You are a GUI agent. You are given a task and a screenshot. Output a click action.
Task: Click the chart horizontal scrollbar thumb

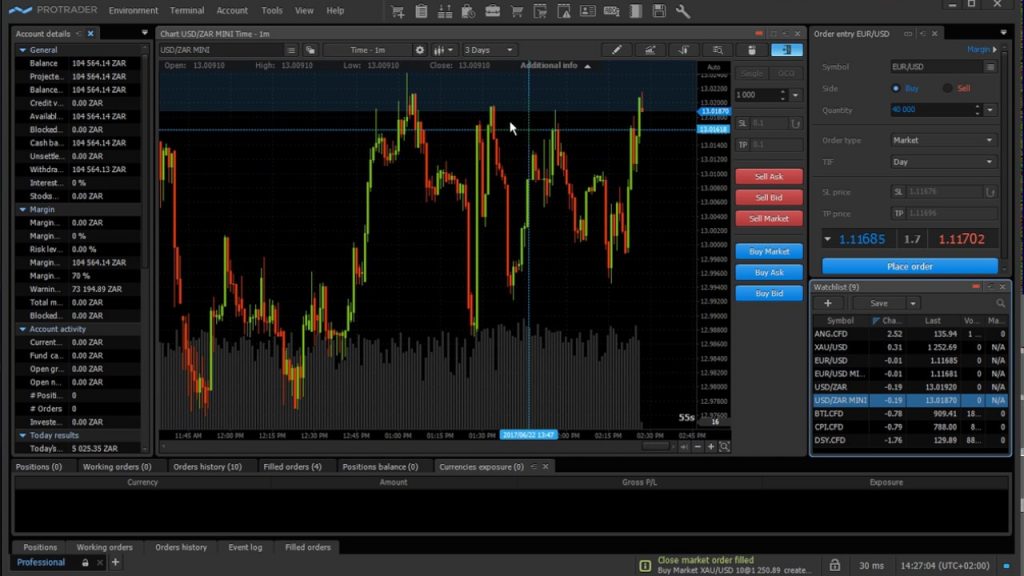tap(657, 447)
